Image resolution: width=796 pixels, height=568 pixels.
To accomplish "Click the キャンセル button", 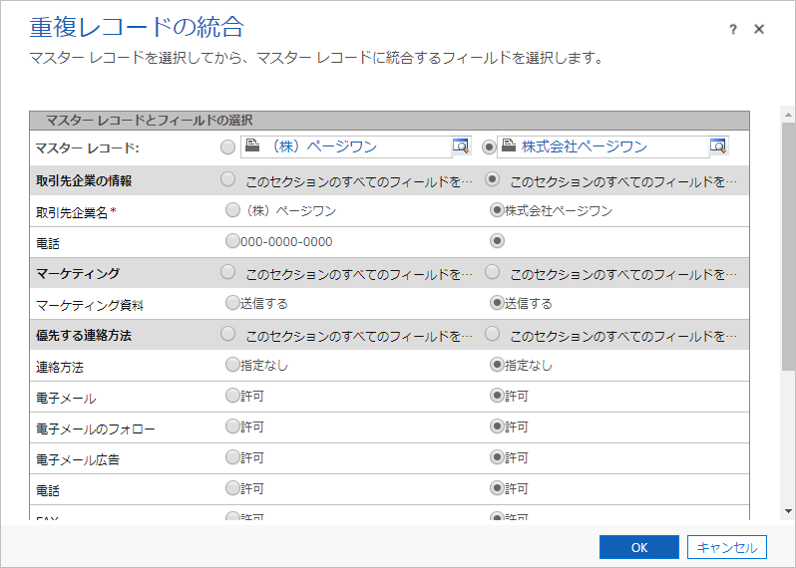I will [727, 547].
